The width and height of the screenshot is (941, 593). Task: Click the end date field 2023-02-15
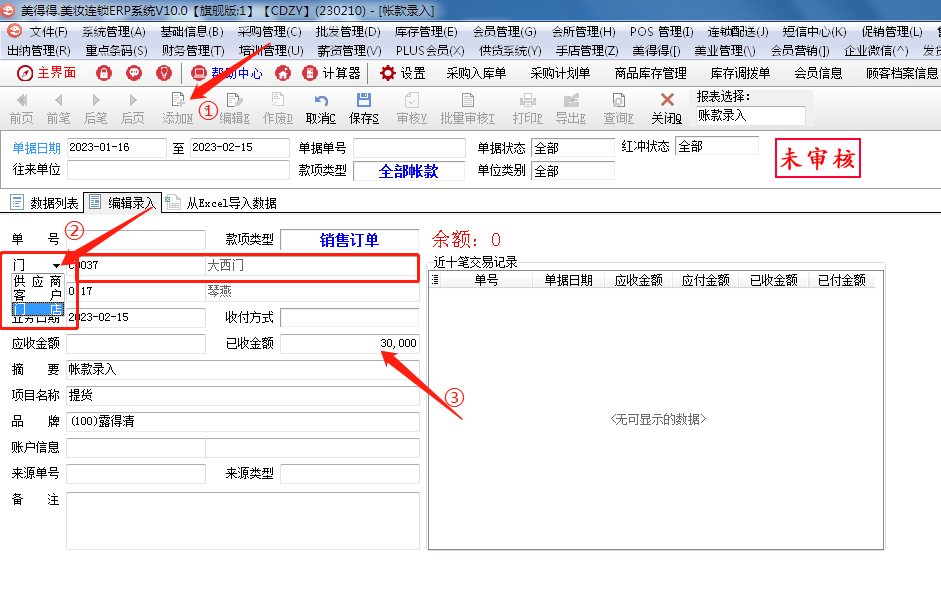coord(240,148)
